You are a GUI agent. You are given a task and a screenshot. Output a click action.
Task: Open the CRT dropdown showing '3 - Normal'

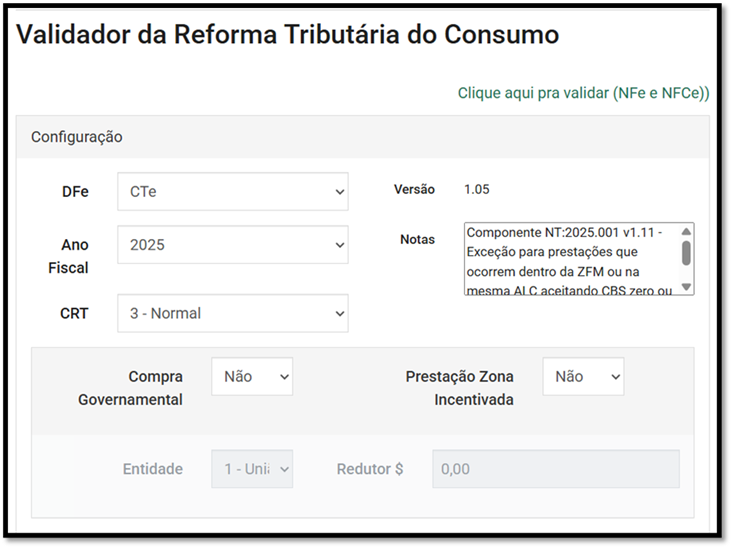tap(232, 313)
